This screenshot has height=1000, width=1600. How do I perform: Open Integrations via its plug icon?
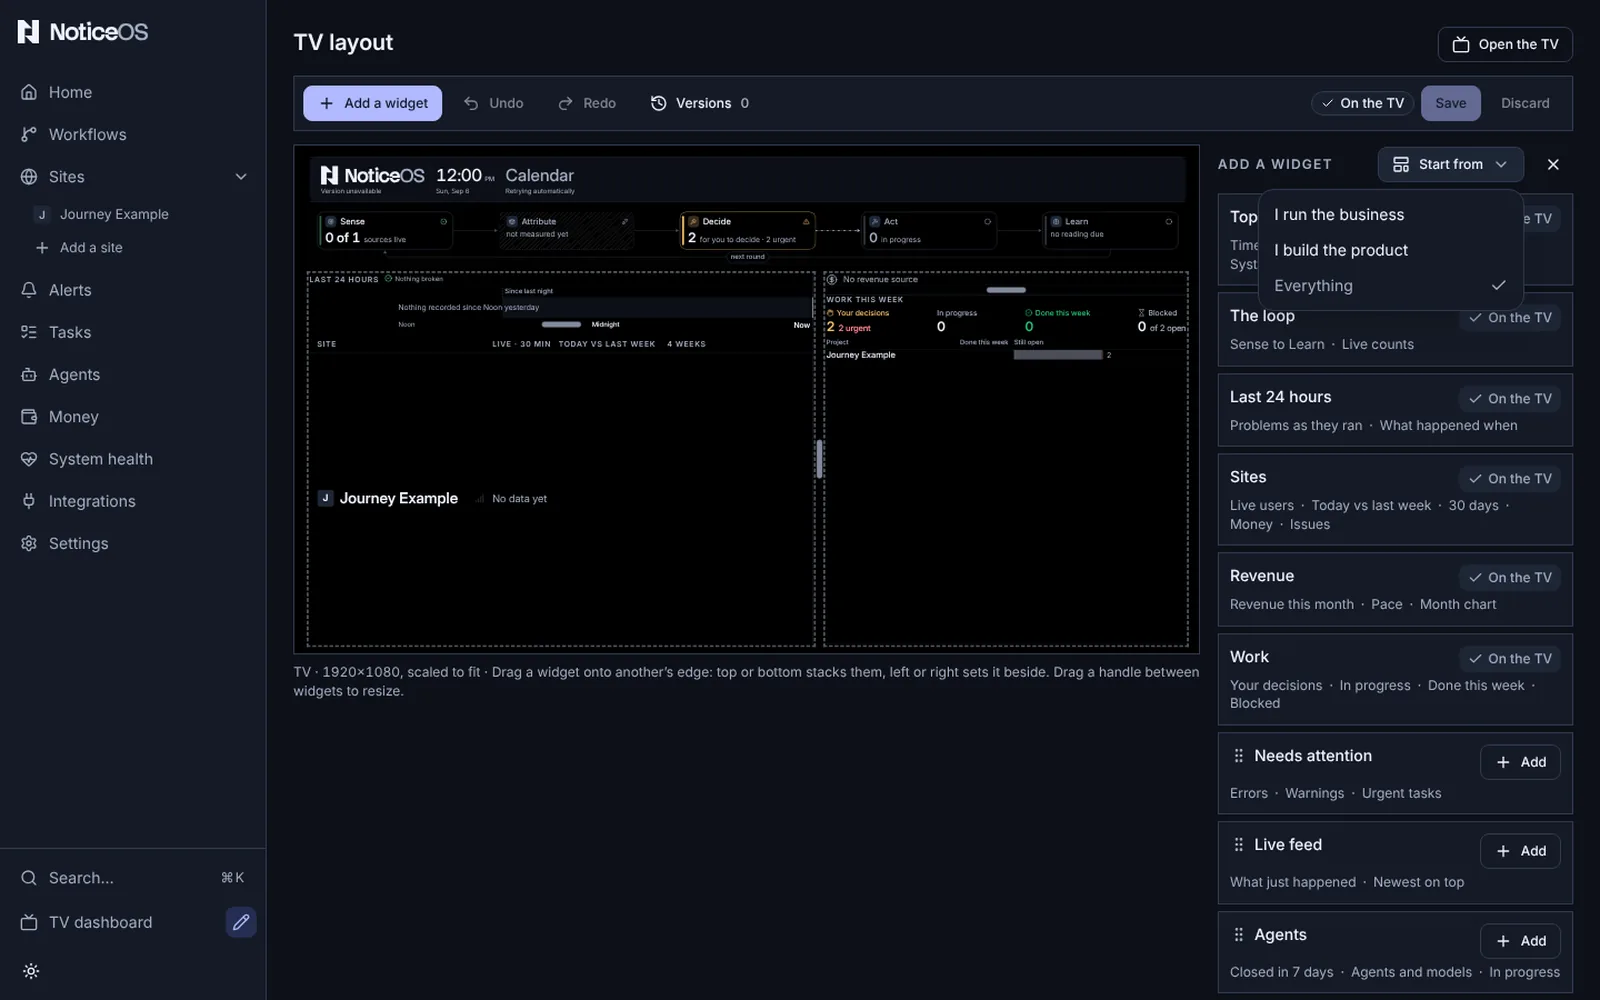[29, 501]
